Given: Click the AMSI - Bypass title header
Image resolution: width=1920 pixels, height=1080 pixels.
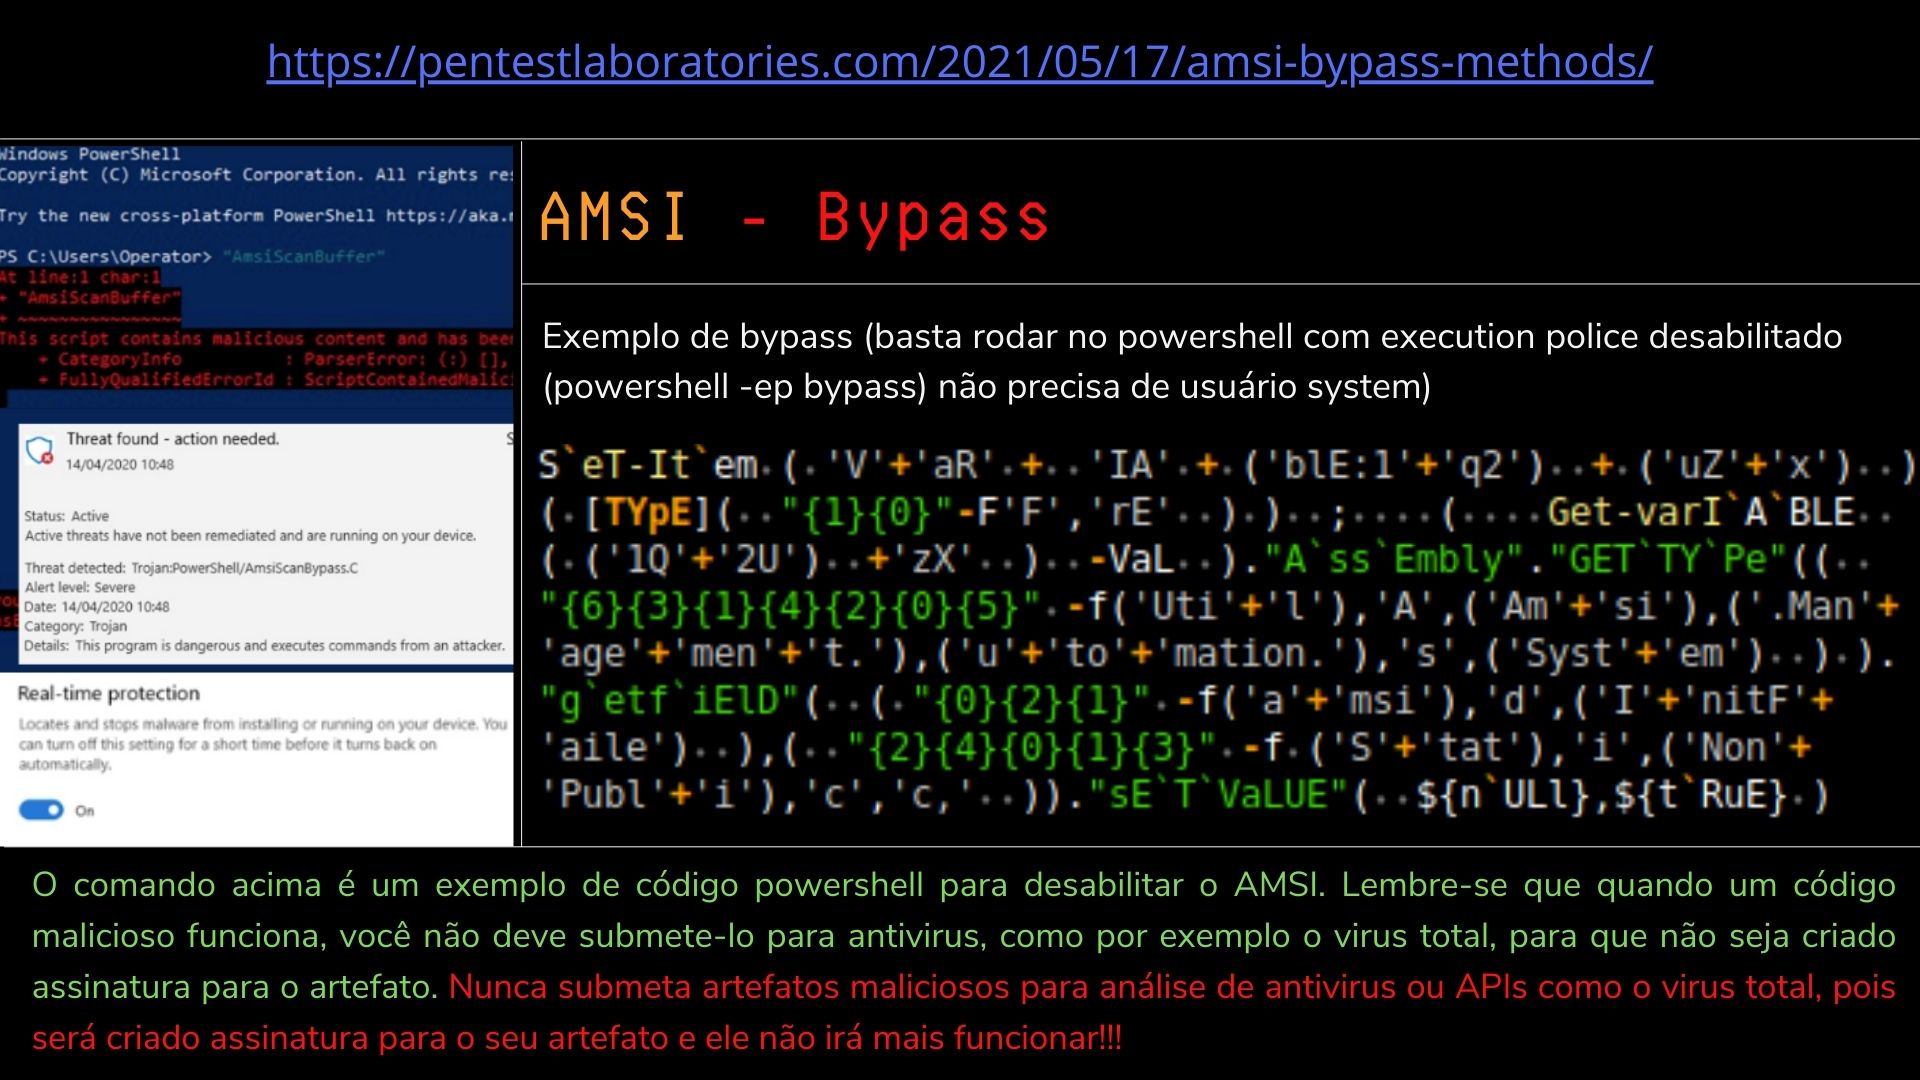Looking at the screenshot, I should pos(793,218).
